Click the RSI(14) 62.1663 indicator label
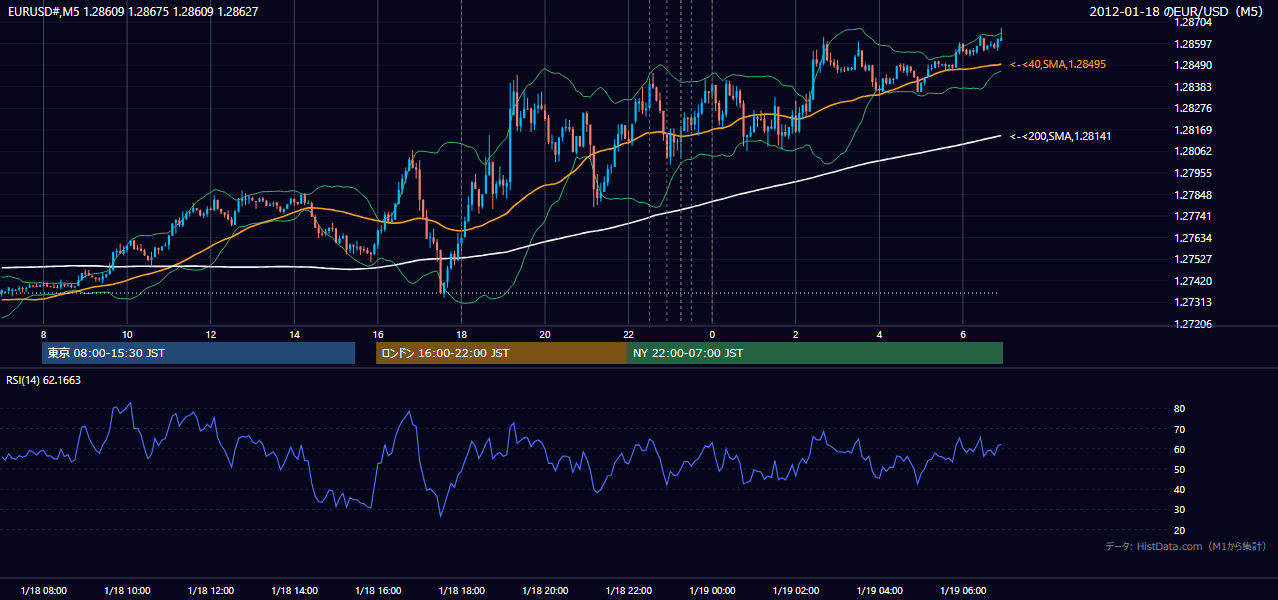This screenshot has height=600, width=1278. pyautogui.click(x=43, y=380)
